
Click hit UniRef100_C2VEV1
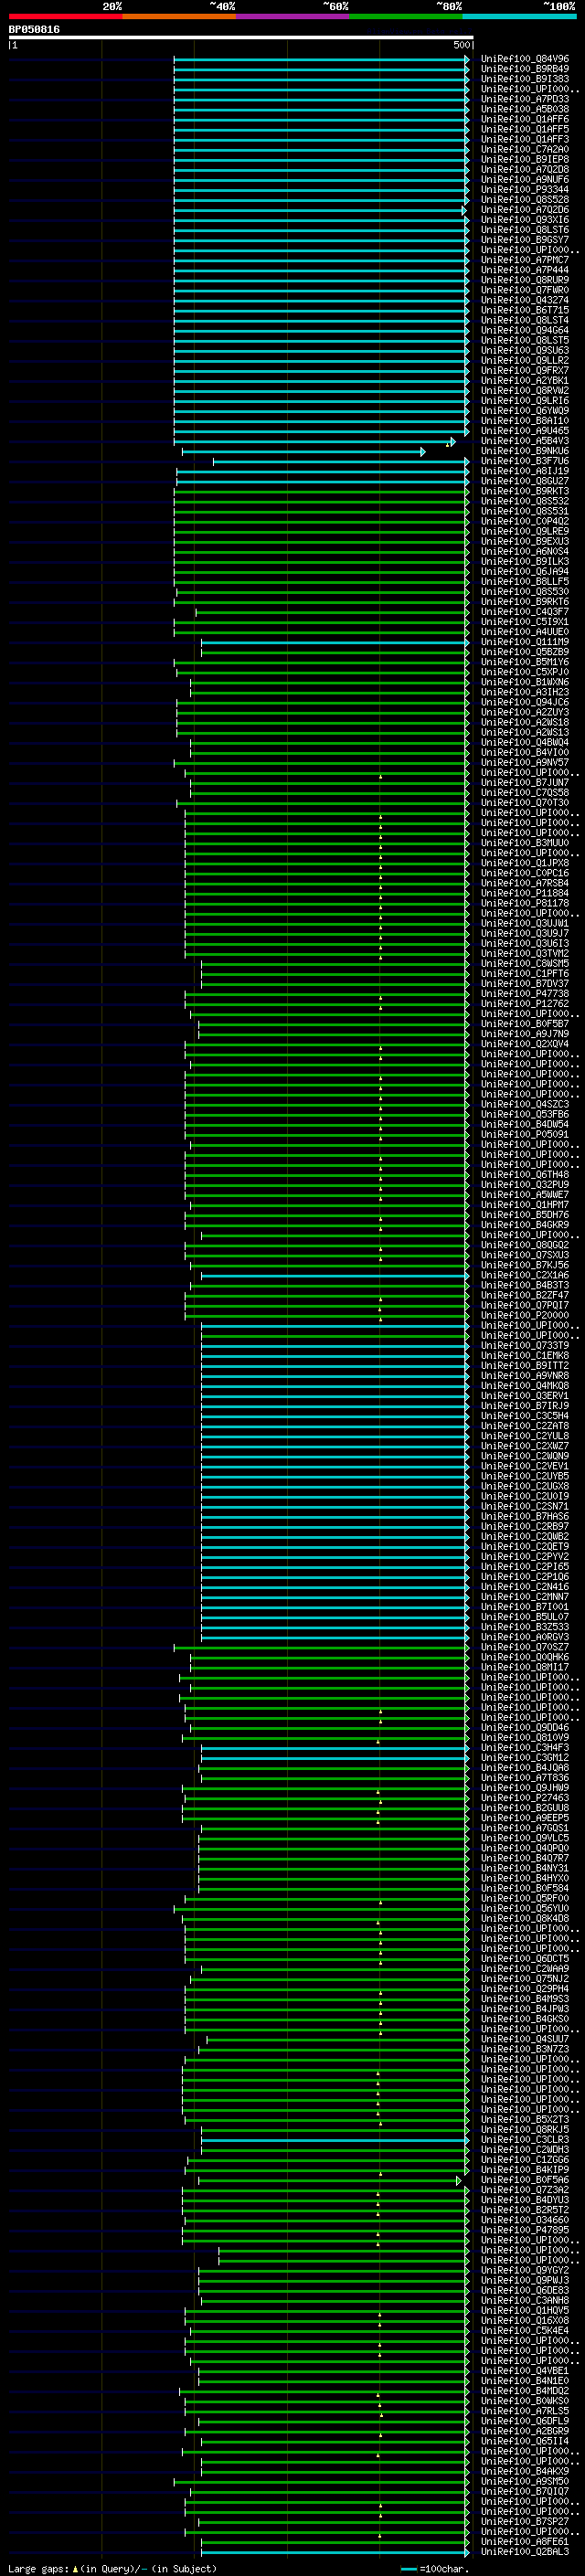(525, 1467)
